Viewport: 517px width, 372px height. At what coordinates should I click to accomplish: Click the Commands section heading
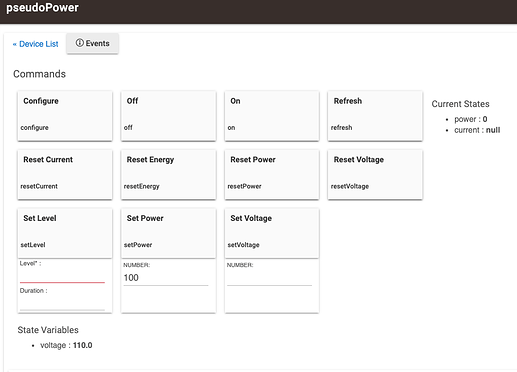click(x=39, y=74)
